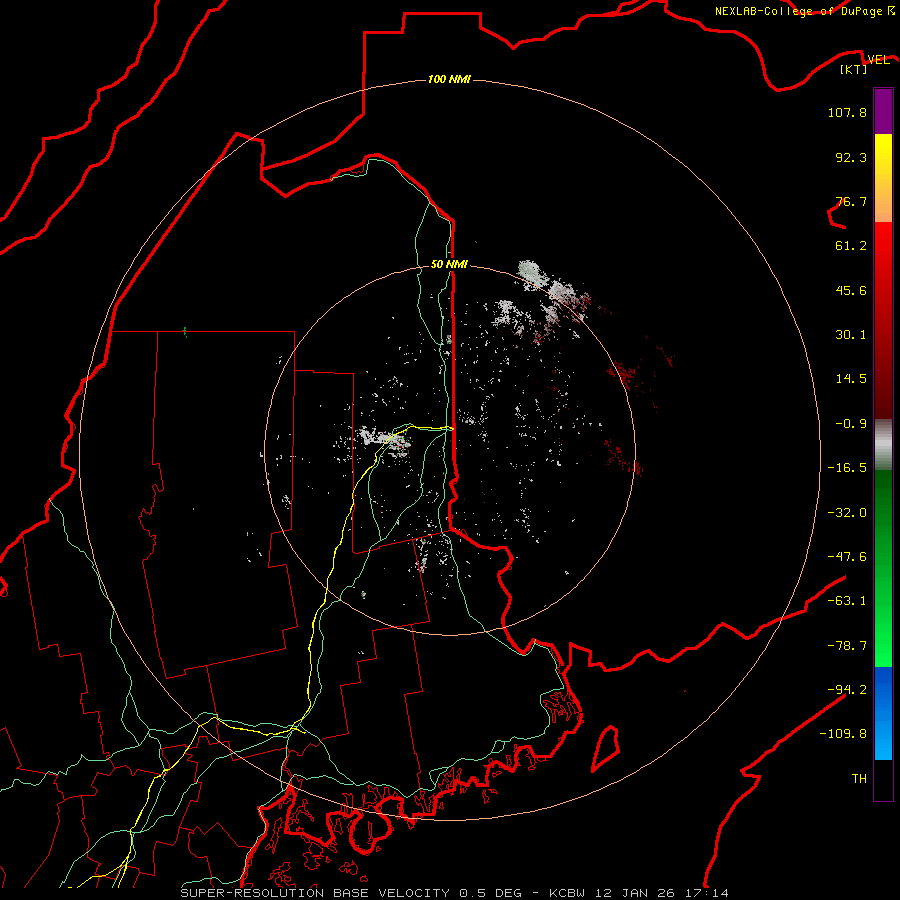
Task: Click the small island outline off the southeast coast
Action: [x=606, y=748]
